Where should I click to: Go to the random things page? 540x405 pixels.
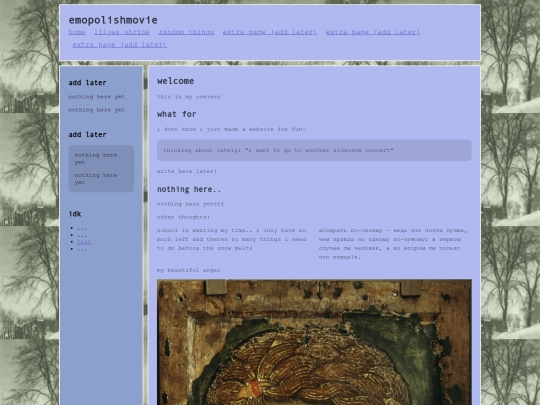point(186,32)
